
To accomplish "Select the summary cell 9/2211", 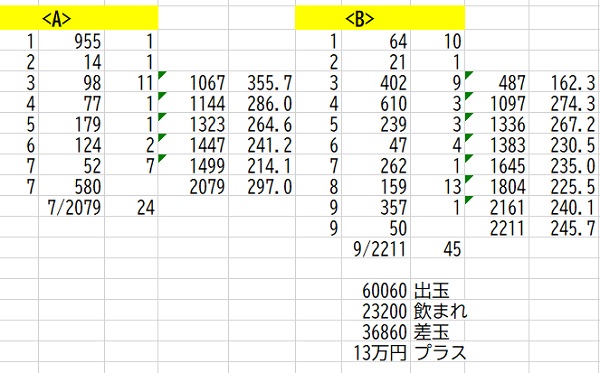I will click(376, 249).
